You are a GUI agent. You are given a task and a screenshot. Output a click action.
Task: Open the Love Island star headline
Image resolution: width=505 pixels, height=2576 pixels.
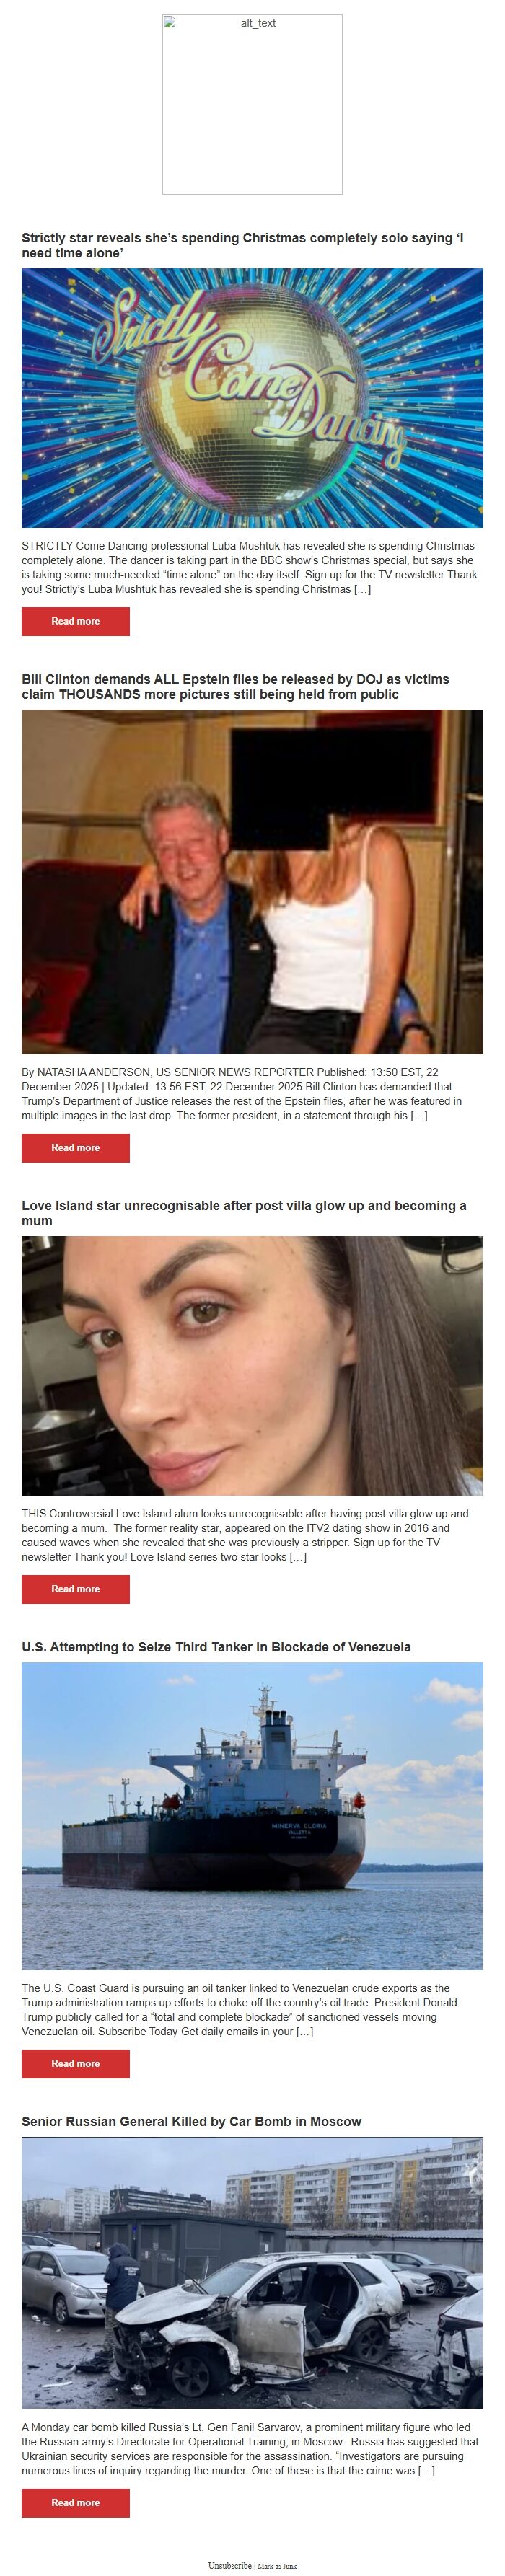[244, 1212]
